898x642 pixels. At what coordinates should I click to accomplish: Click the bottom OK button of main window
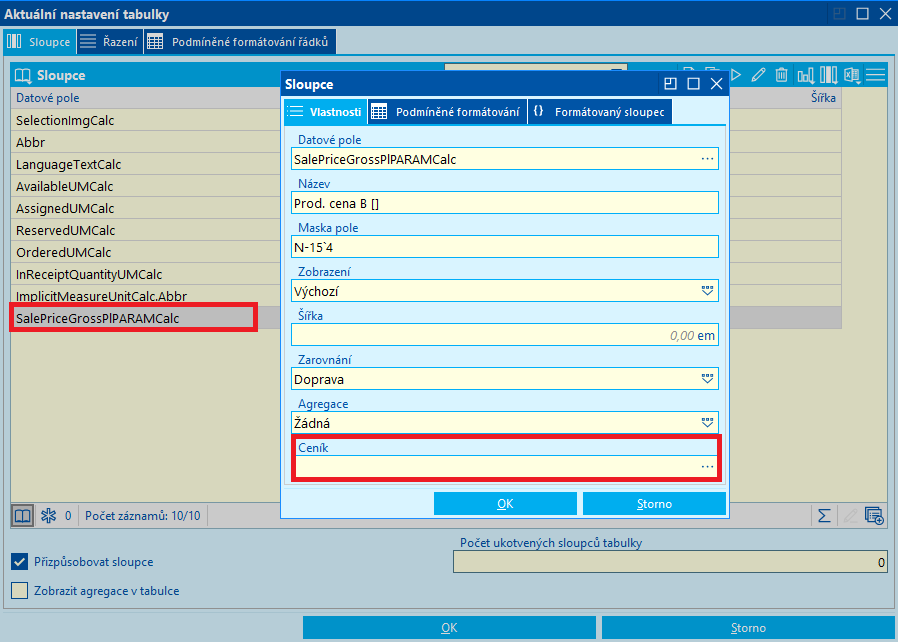(449, 628)
